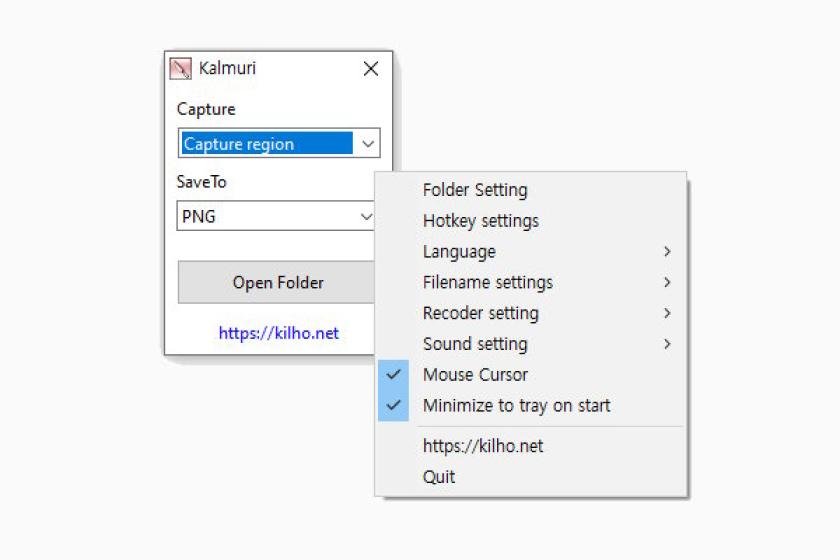Screen dimensions: 840x560
Task: Select Folder Setting from context menu
Action: coord(531,190)
